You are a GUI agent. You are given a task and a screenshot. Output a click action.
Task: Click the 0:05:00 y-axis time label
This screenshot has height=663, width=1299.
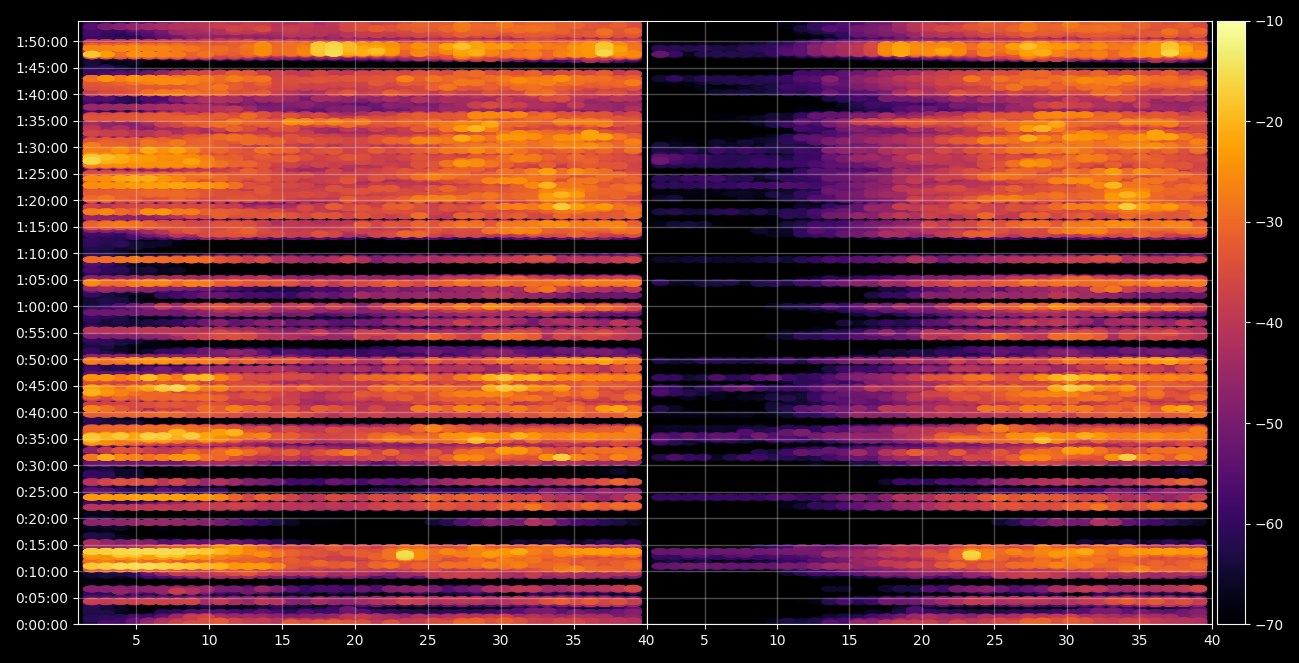click(43, 598)
